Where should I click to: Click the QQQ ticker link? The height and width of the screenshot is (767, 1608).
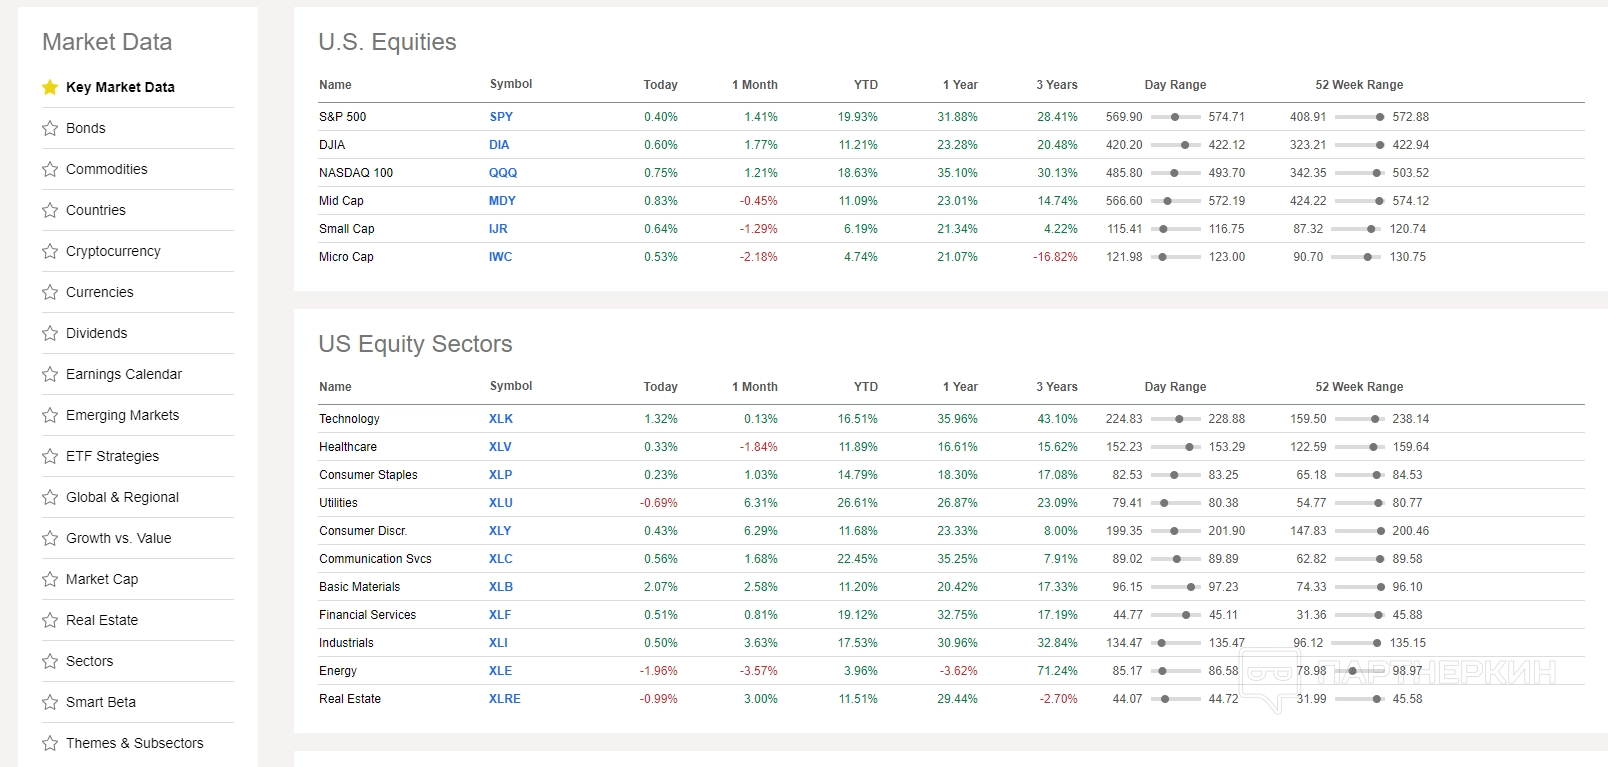pos(503,173)
